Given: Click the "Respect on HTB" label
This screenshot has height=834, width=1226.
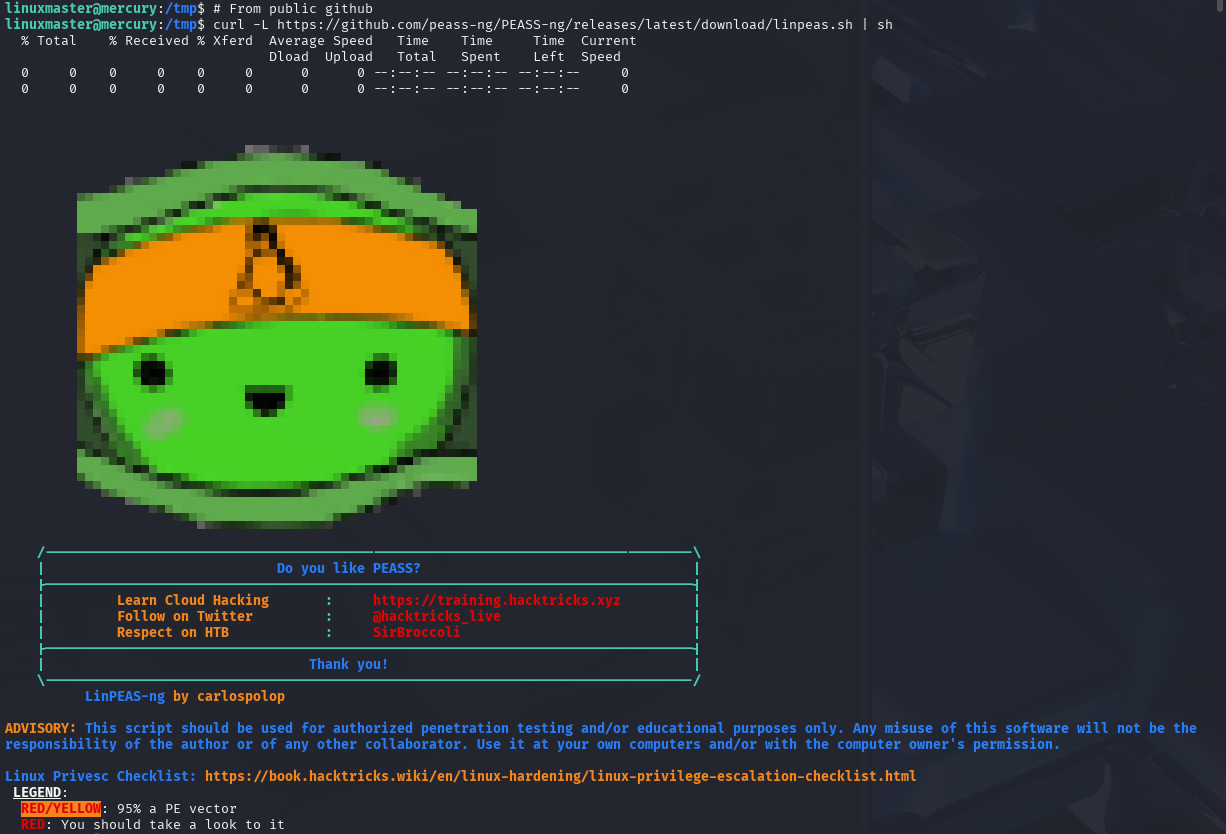Looking at the screenshot, I should [173, 632].
